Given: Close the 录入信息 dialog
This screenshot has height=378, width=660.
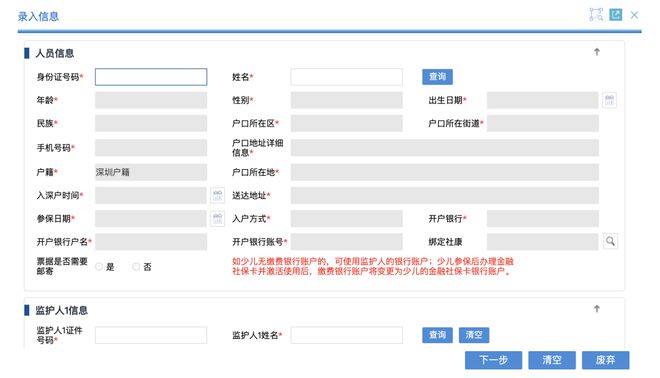Looking at the screenshot, I should (634, 15).
